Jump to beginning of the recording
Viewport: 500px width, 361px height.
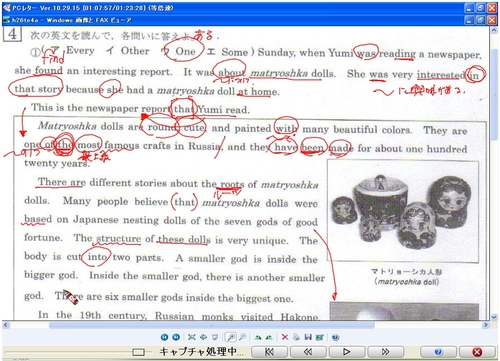click(x=269, y=352)
